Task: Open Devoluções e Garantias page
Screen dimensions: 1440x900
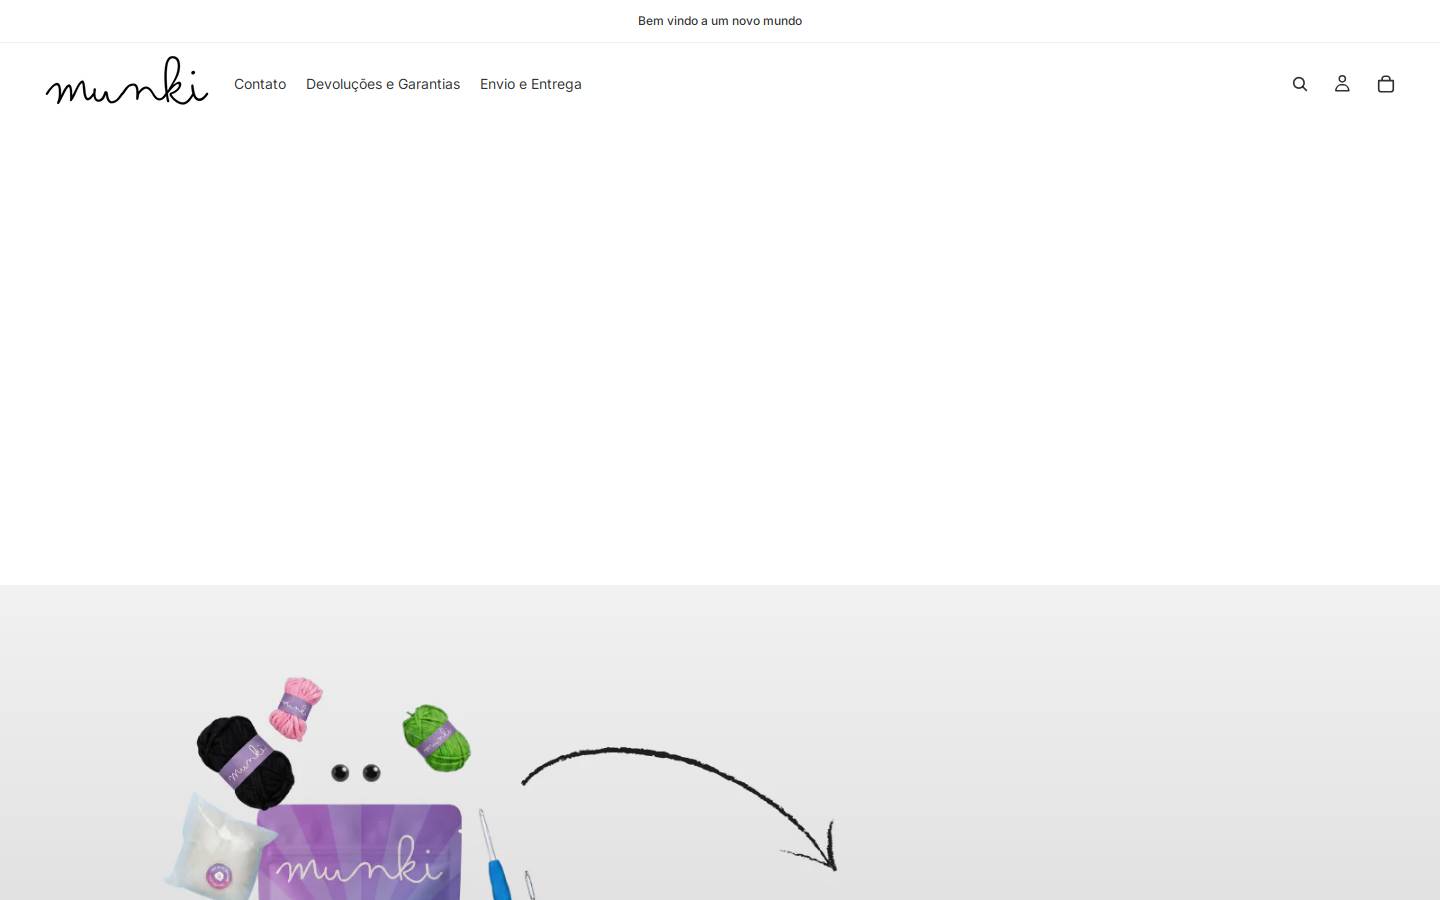Action: coord(383,84)
